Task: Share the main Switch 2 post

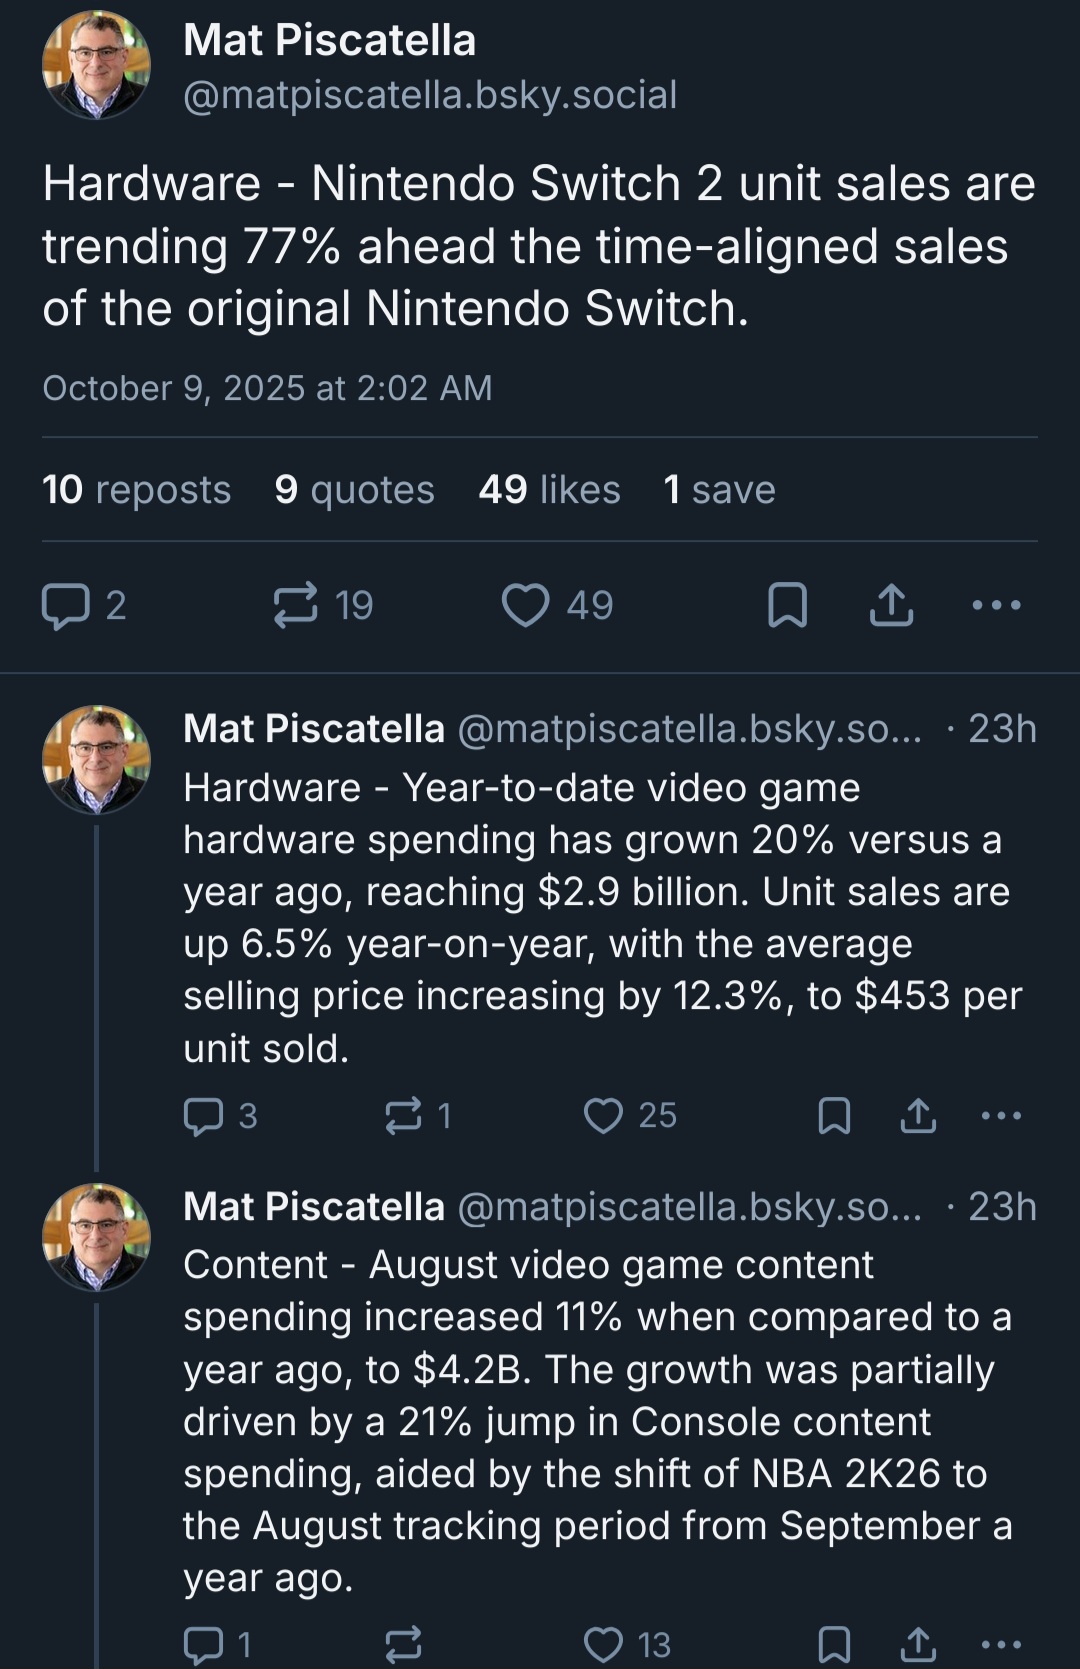Action: (x=891, y=605)
